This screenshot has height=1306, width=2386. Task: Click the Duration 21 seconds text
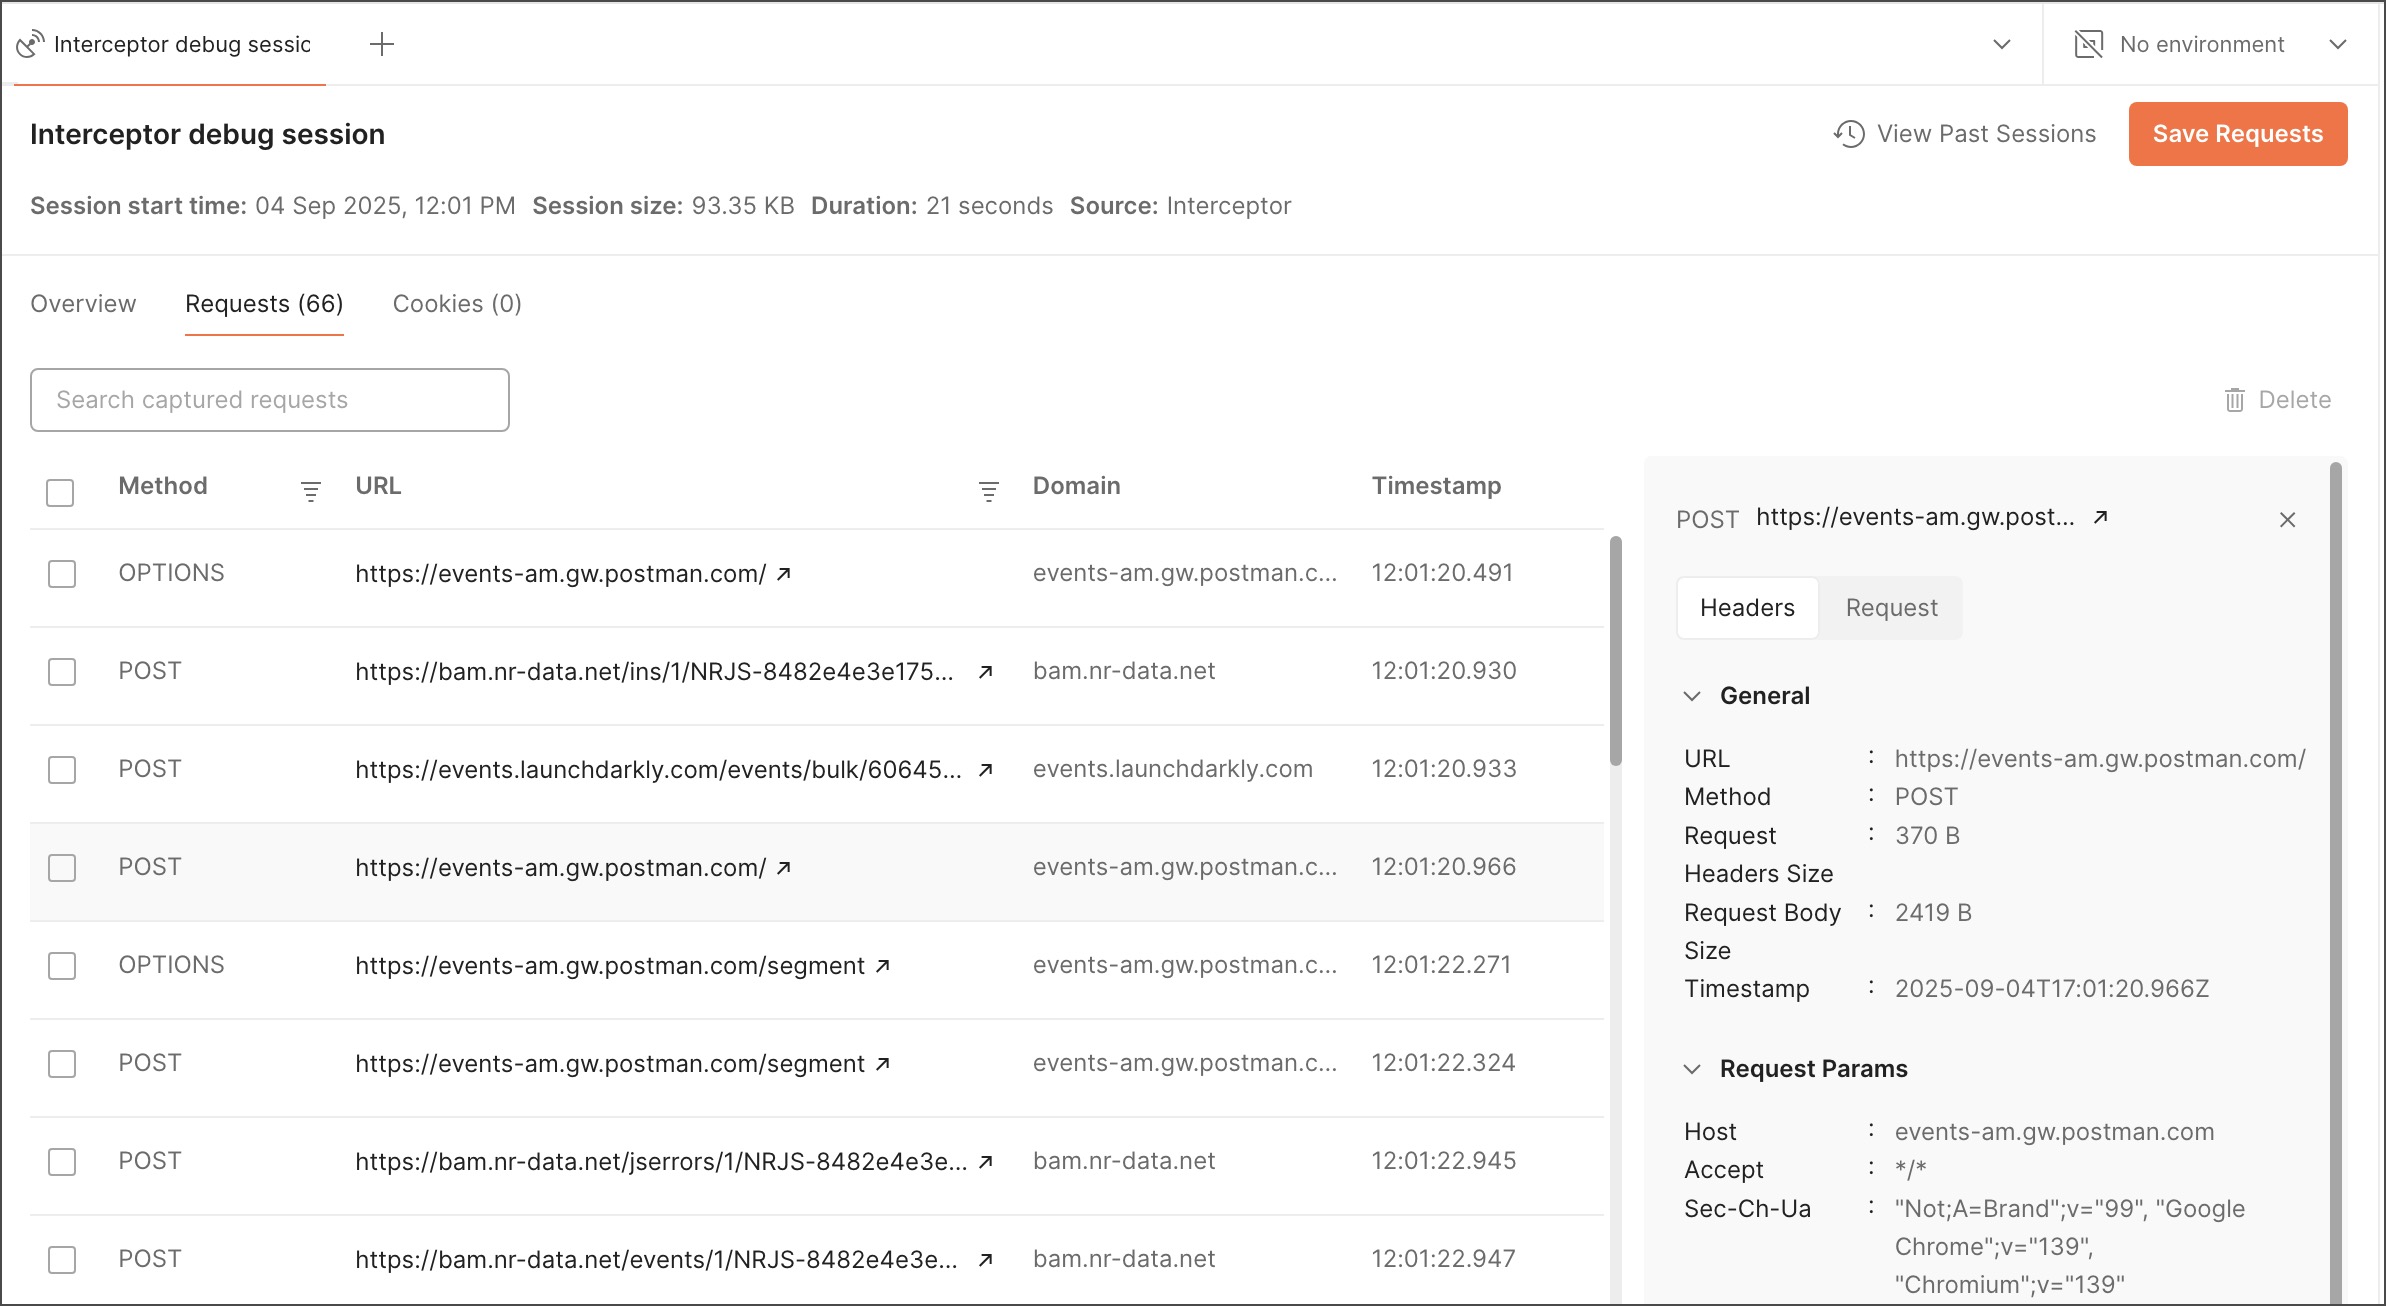click(932, 206)
